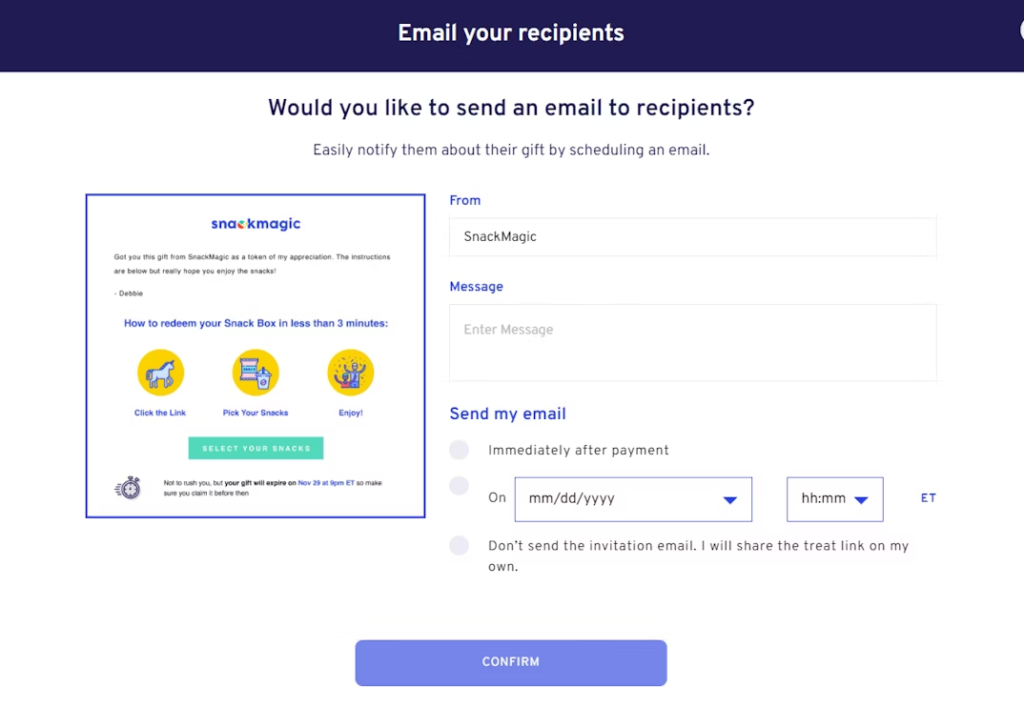Screen dimensions: 1024x707
Task: Click the 'Send my email' section heading
Action: (507, 413)
